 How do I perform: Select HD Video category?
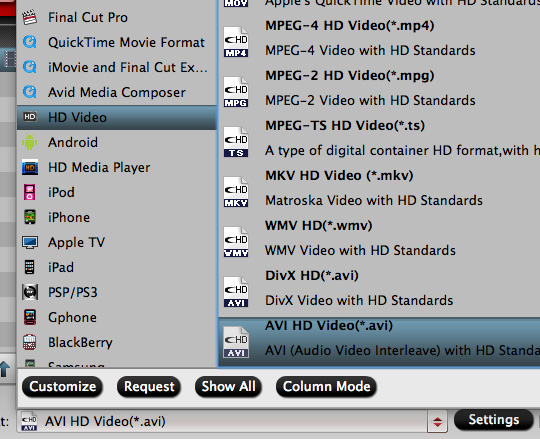[x=116, y=117]
